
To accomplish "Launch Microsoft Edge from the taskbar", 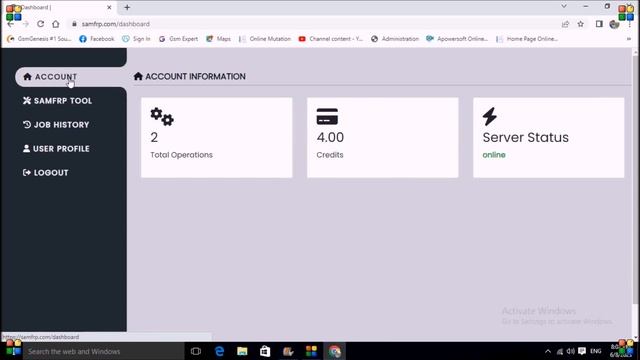I will point(219,351).
